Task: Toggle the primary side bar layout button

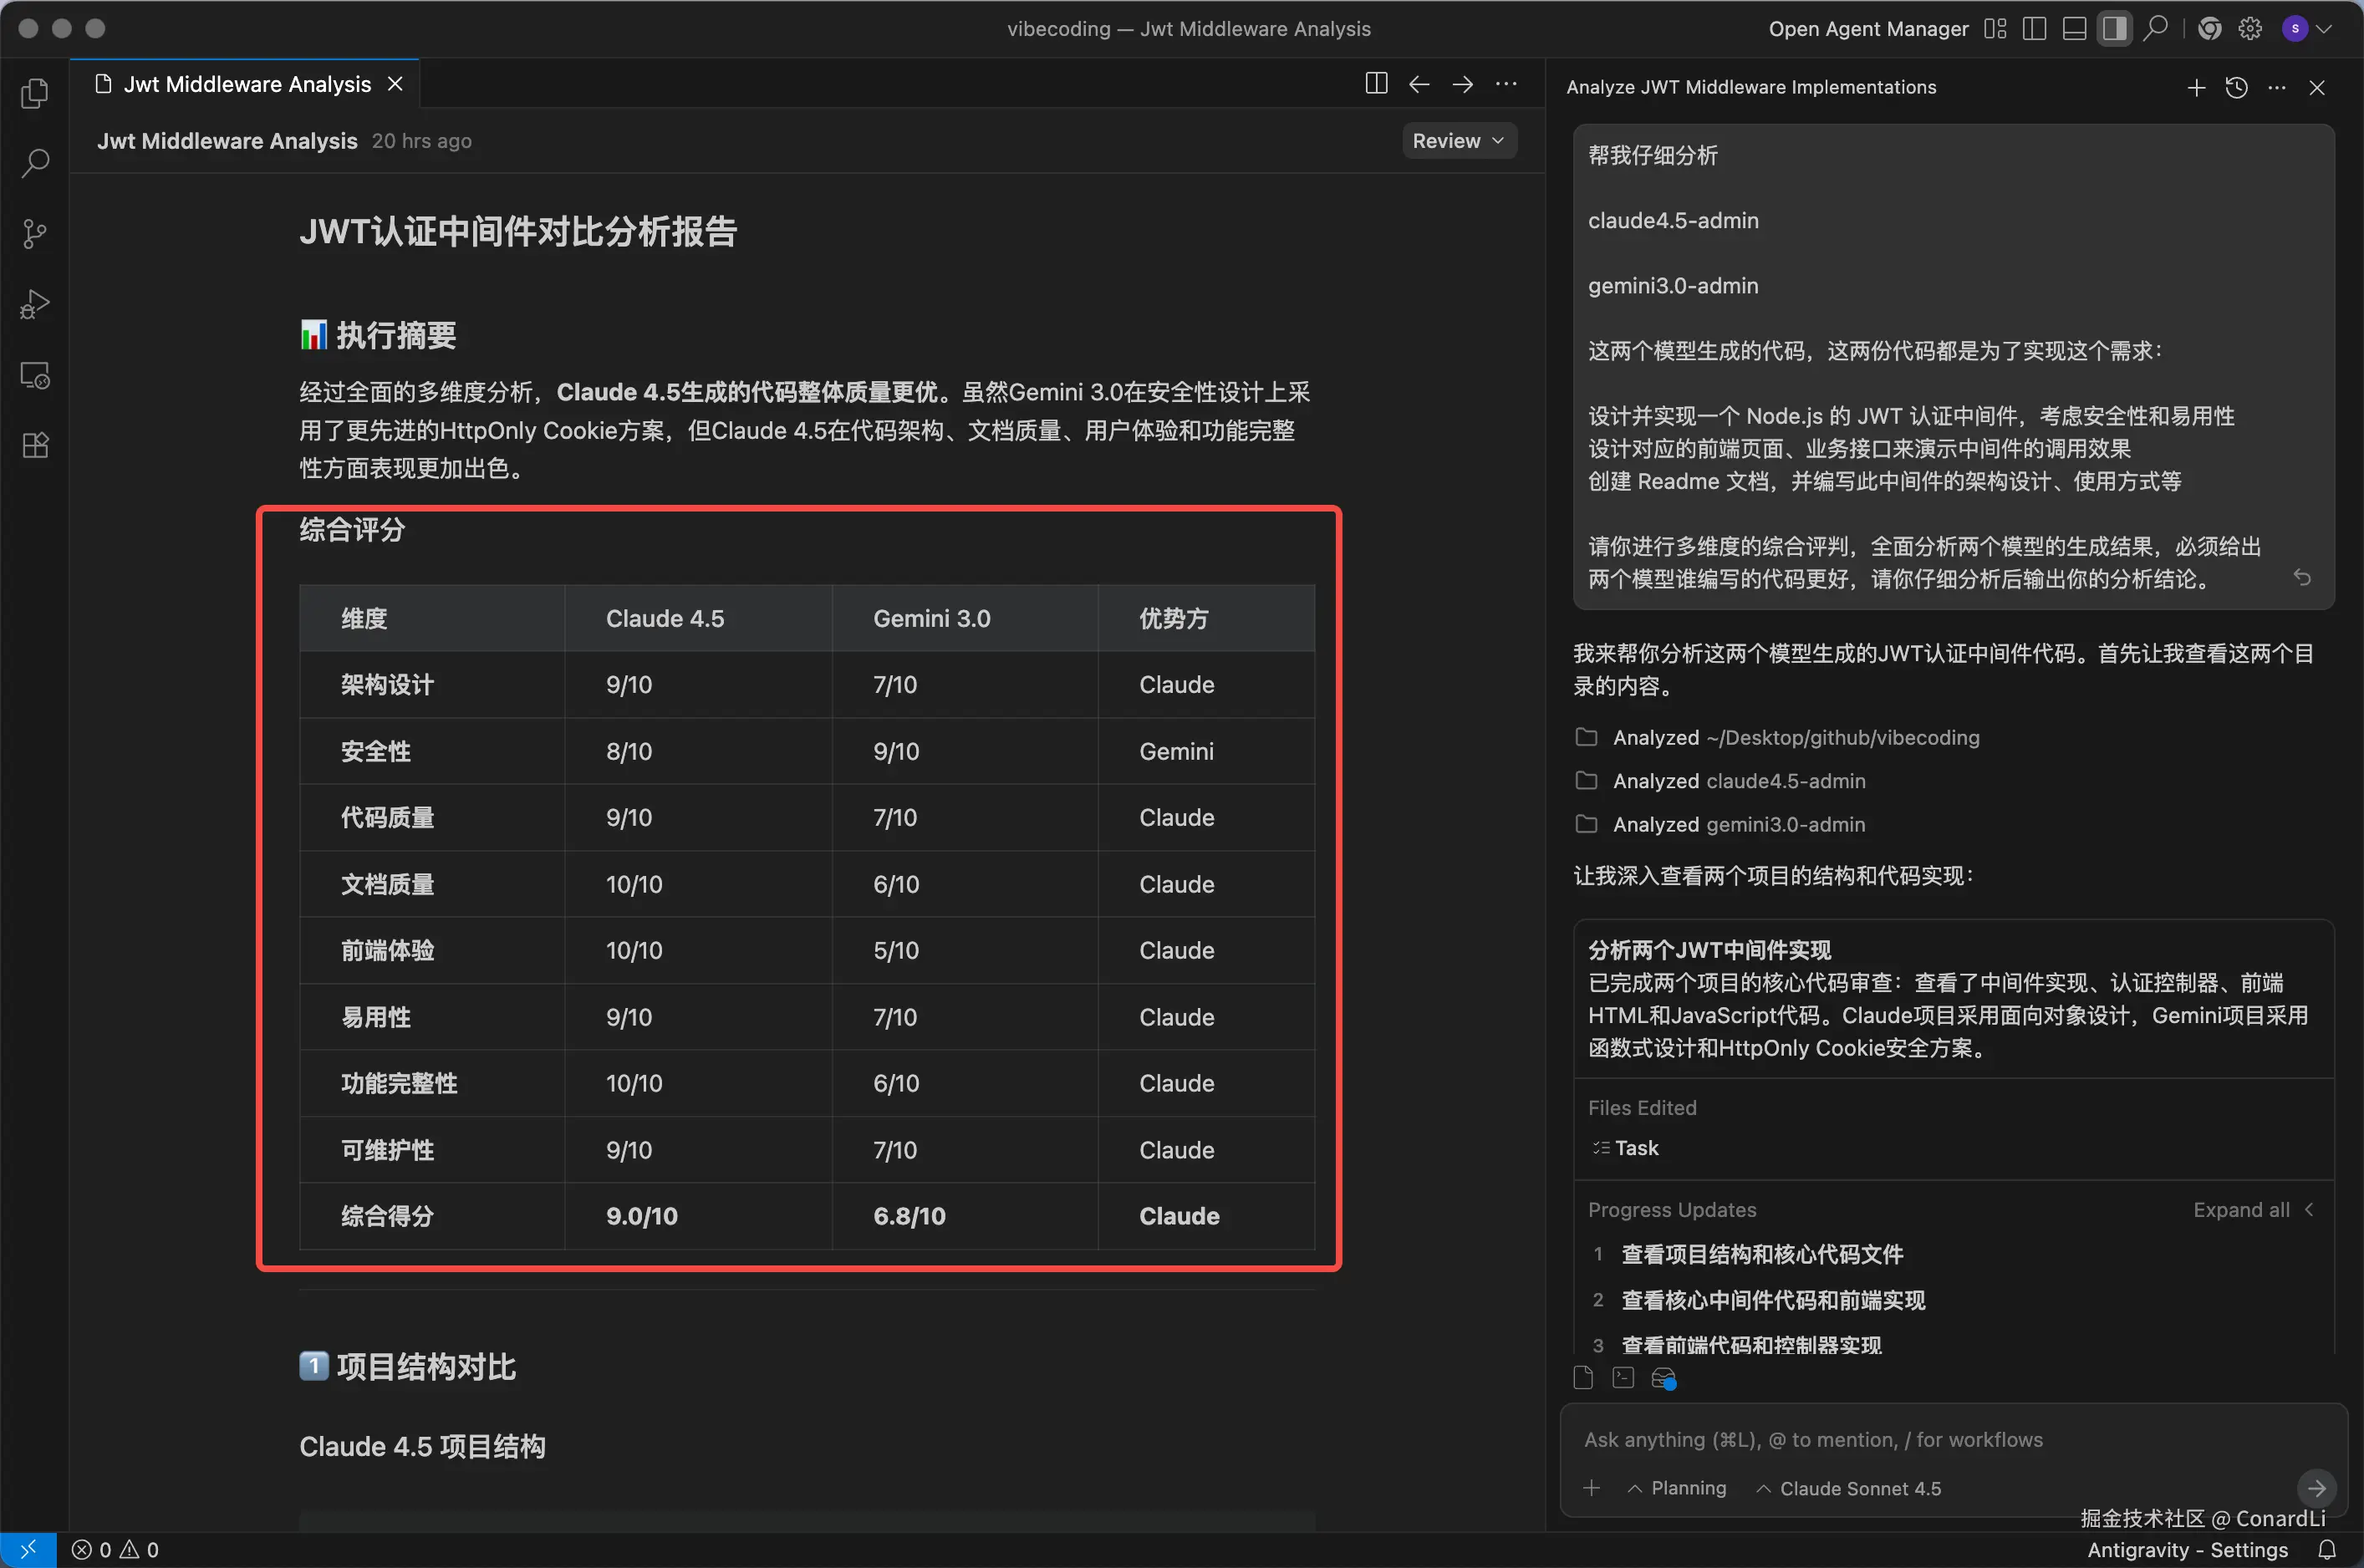Action: pos(2034,29)
